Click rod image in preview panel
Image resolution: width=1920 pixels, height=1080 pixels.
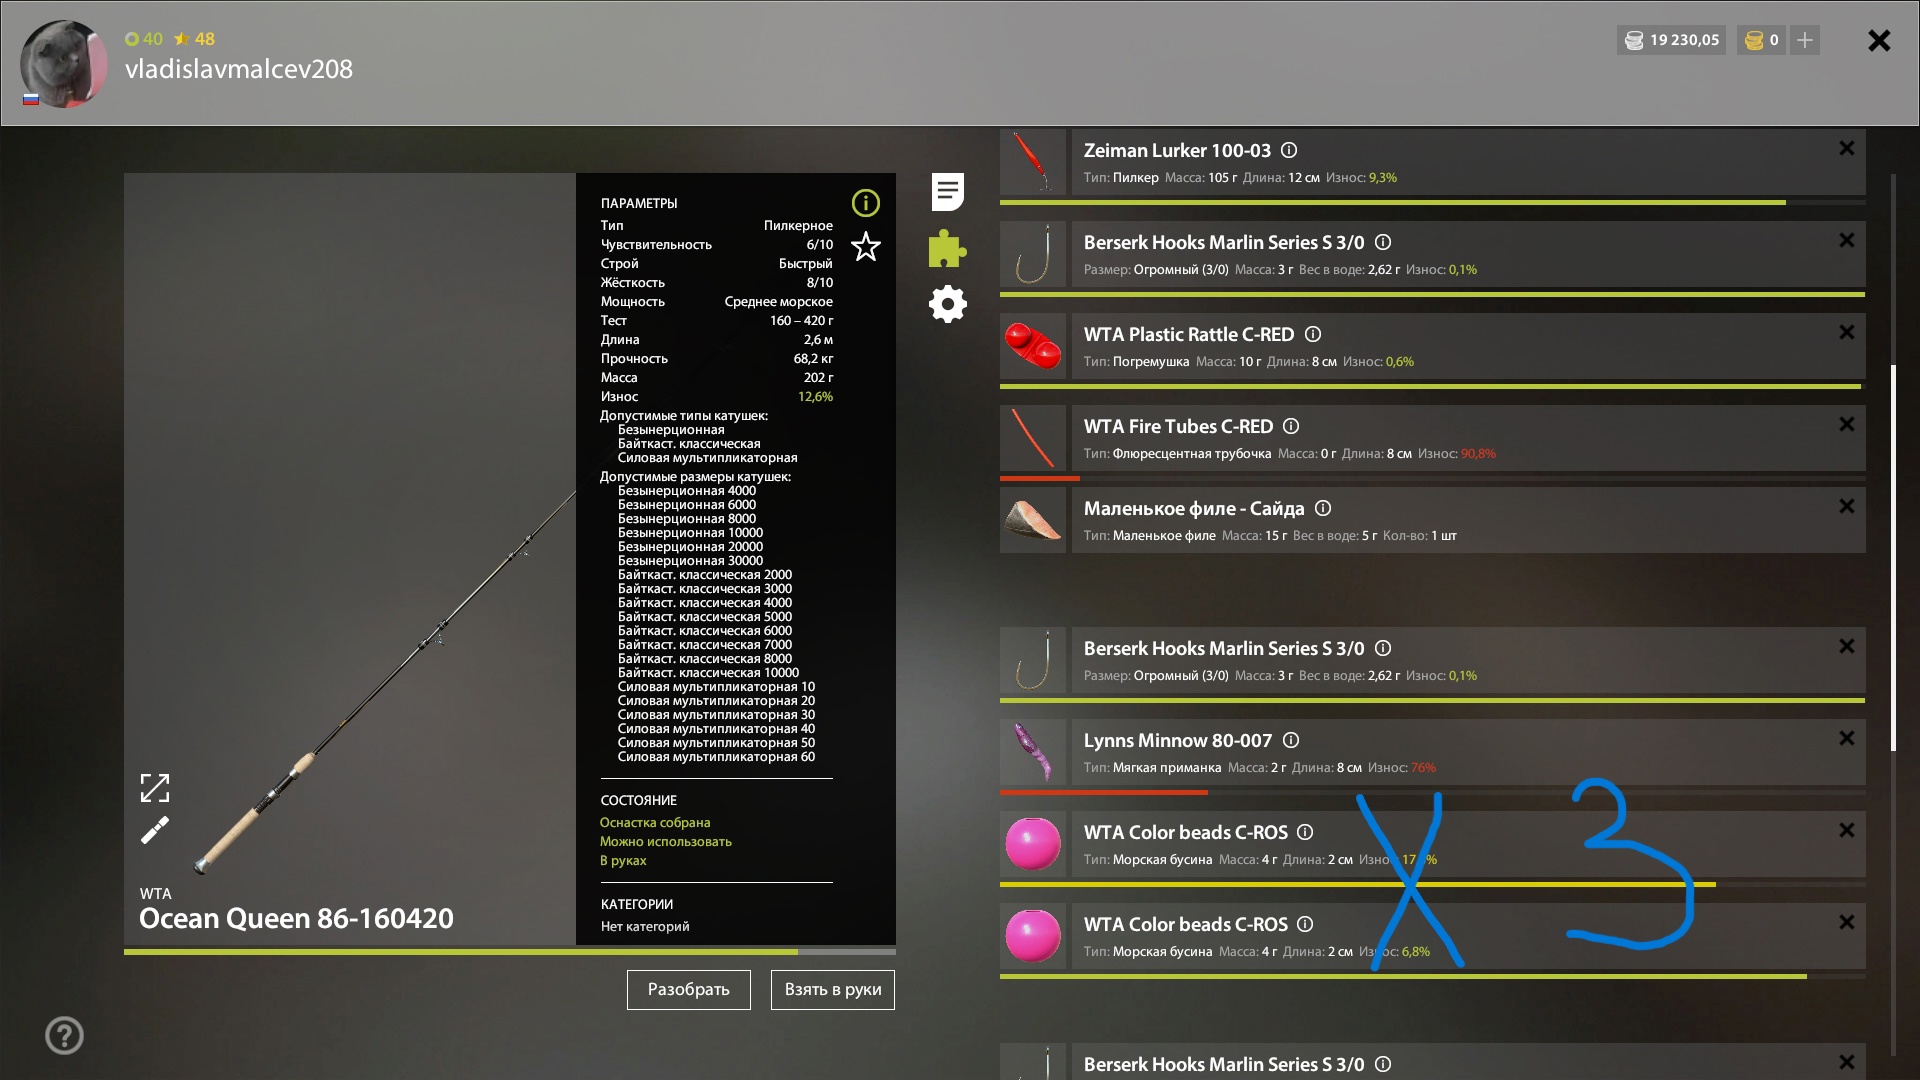(x=385, y=685)
